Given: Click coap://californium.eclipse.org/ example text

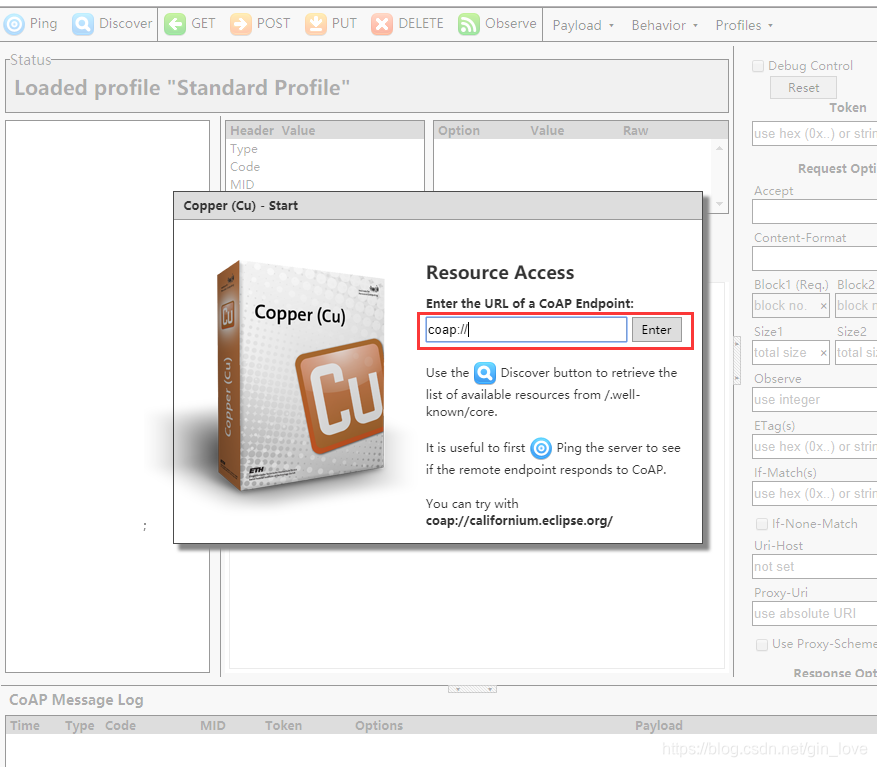Looking at the screenshot, I should click(x=519, y=521).
